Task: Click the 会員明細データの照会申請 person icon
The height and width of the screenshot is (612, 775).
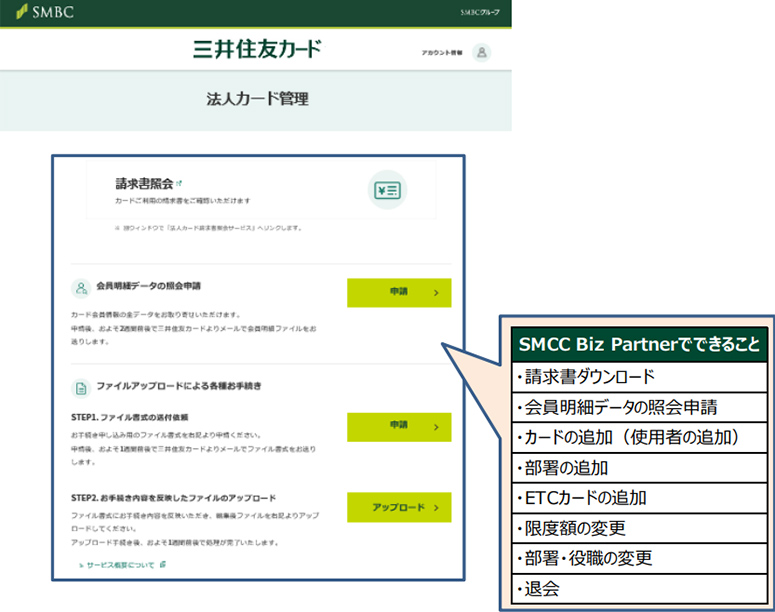Action: tap(81, 288)
